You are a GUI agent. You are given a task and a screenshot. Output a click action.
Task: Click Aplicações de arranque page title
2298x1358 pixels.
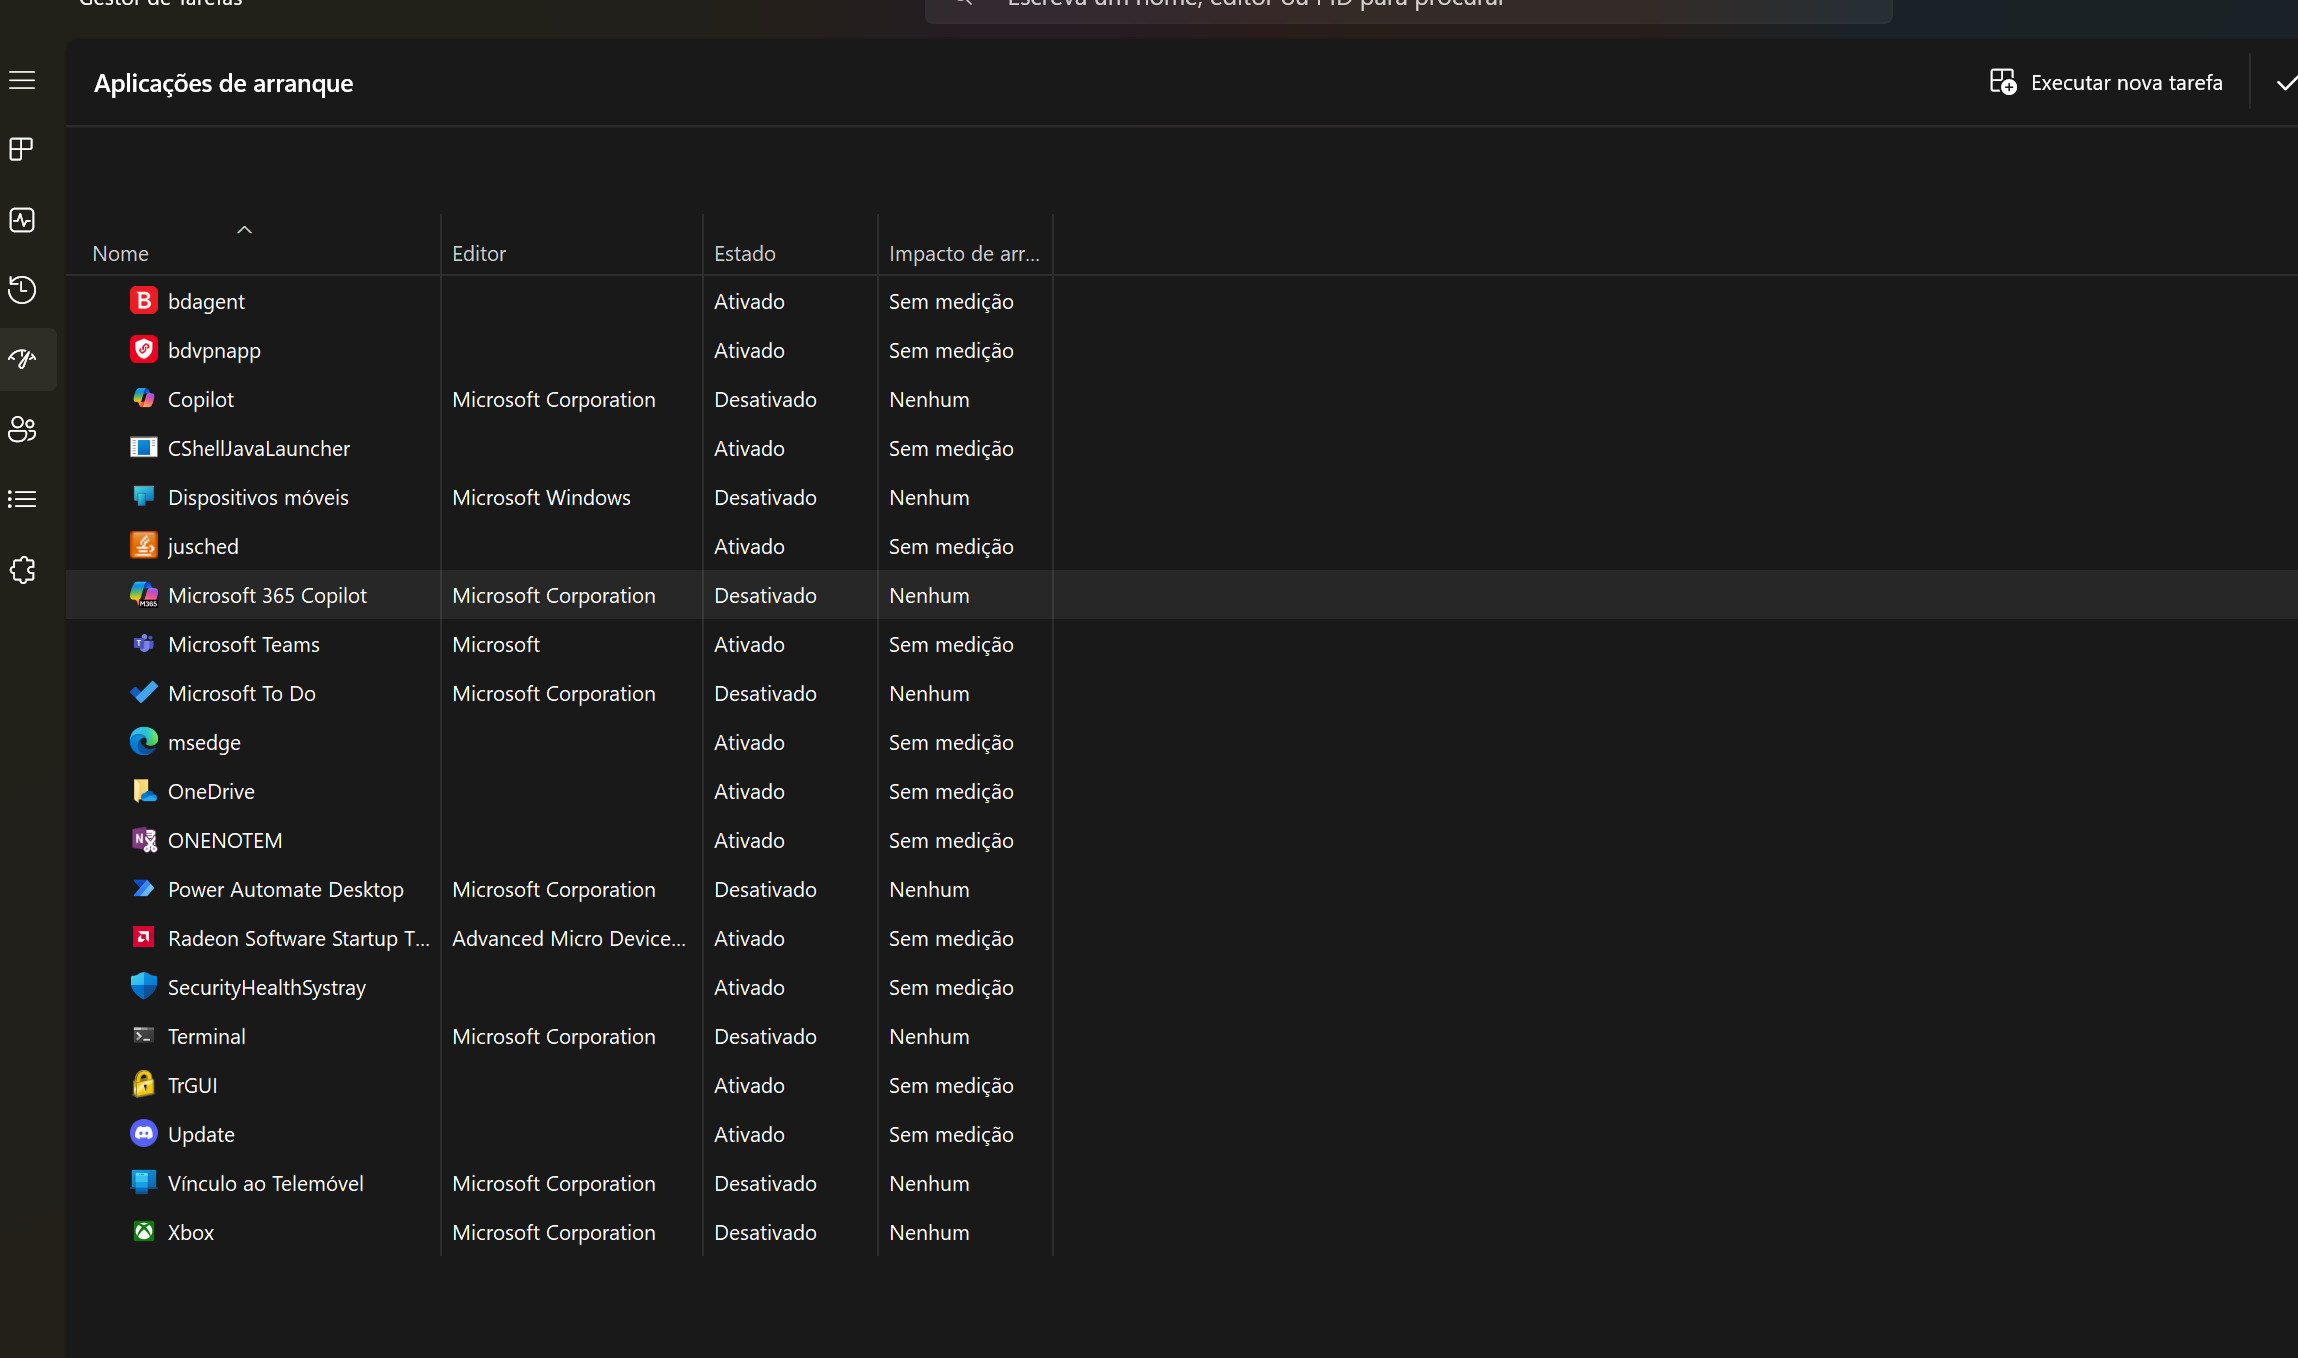[x=223, y=83]
